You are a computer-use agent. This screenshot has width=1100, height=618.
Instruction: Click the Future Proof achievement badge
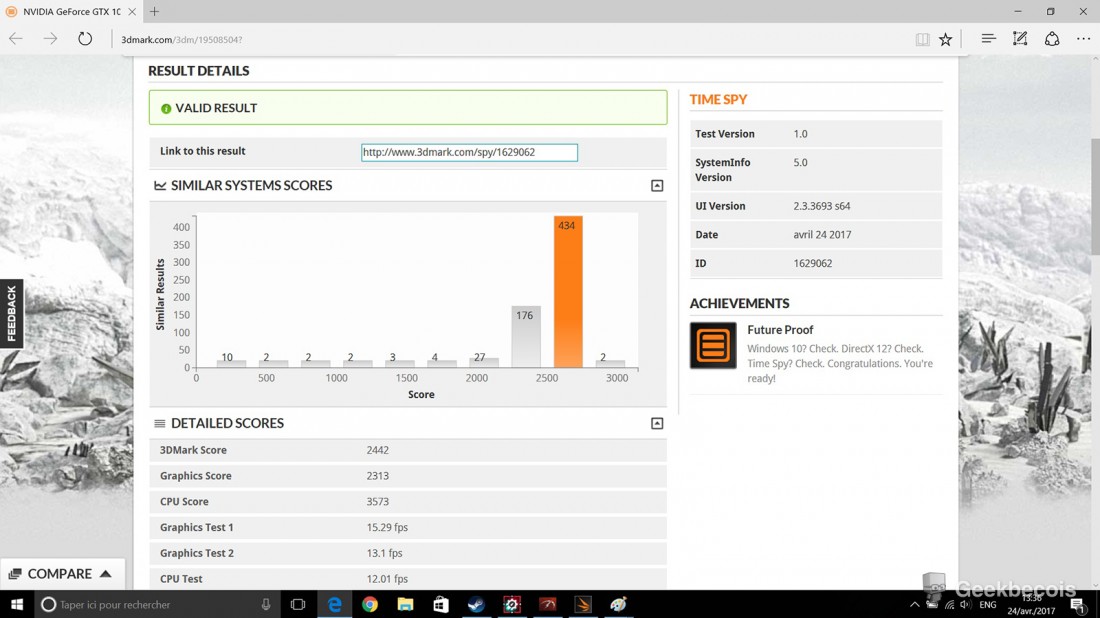pyautogui.click(x=713, y=346)
